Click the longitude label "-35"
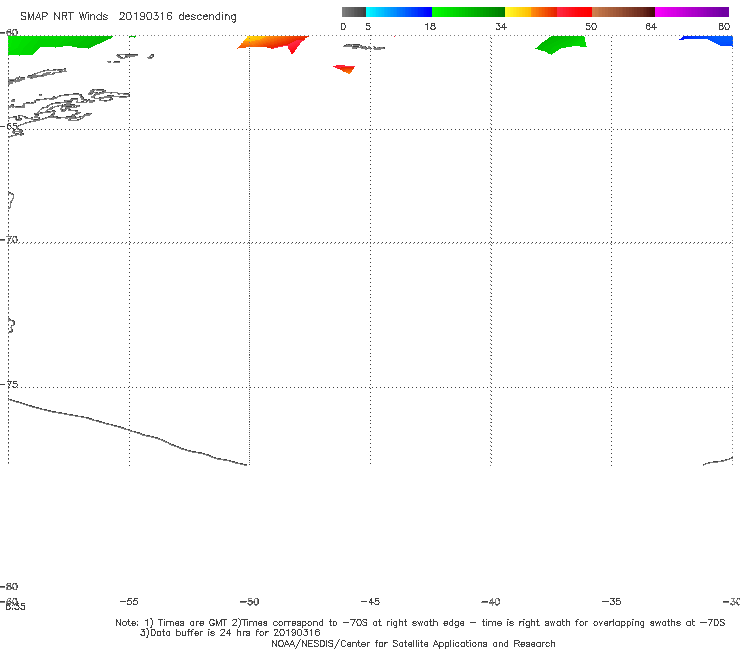This screenshot has width=740, height=650. pyautogui.click(x=611, y=601)
